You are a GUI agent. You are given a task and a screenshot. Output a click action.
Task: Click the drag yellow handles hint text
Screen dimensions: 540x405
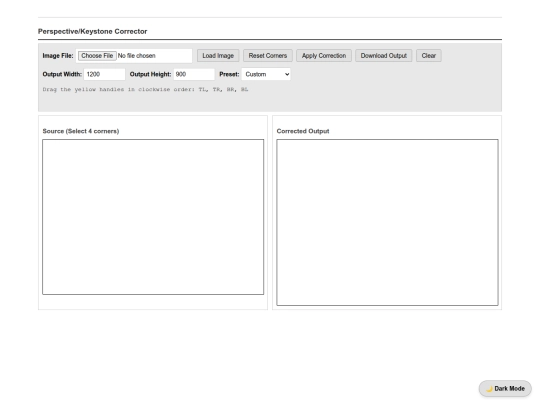[145, 90]
